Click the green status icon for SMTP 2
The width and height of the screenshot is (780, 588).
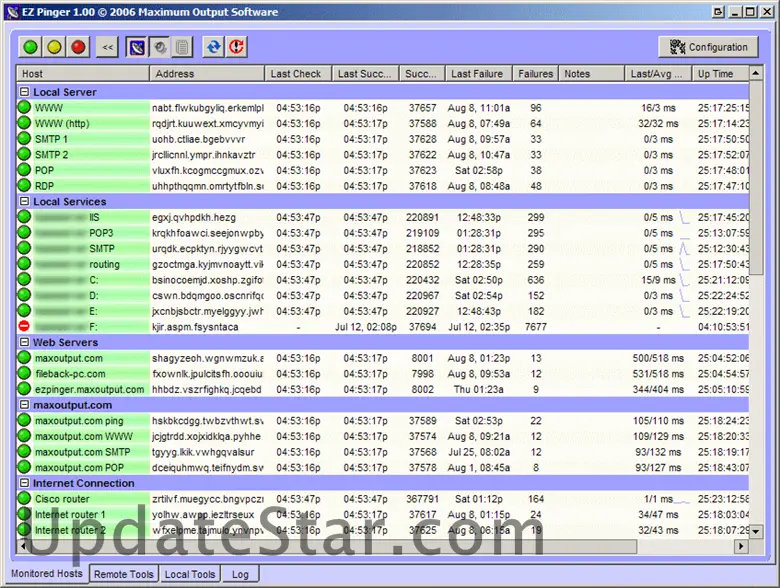24,154
